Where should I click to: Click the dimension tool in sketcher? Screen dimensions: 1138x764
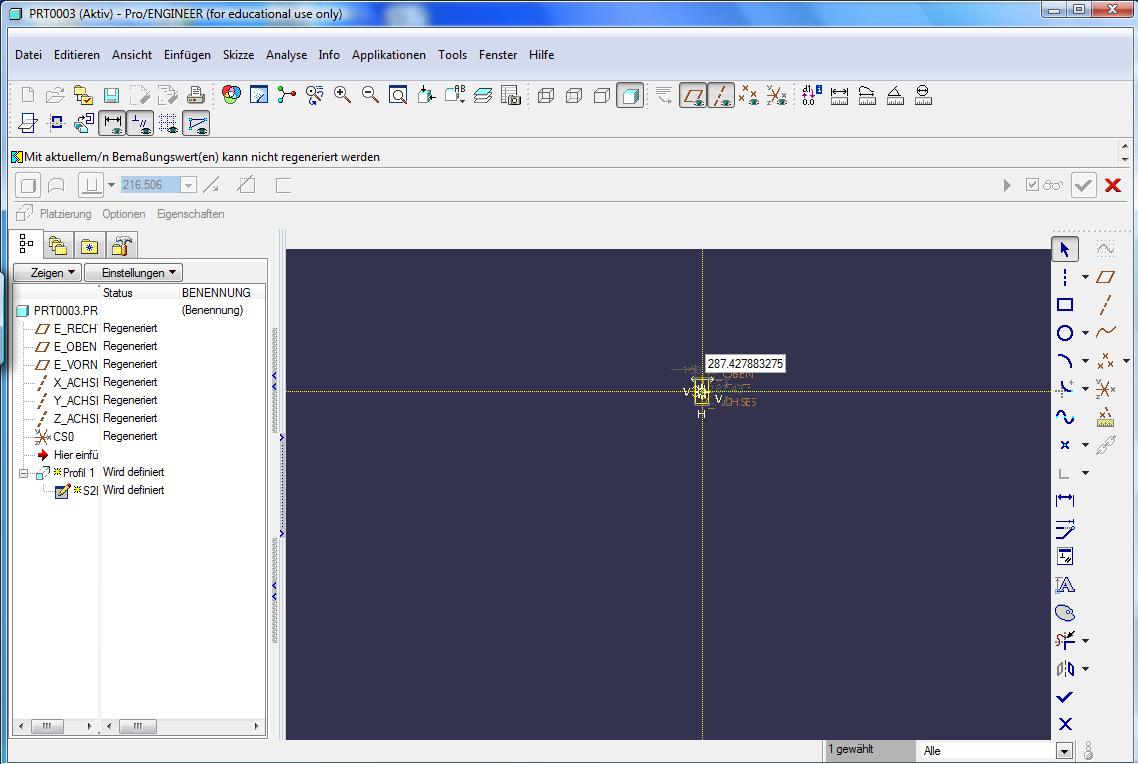[1065, 500]
